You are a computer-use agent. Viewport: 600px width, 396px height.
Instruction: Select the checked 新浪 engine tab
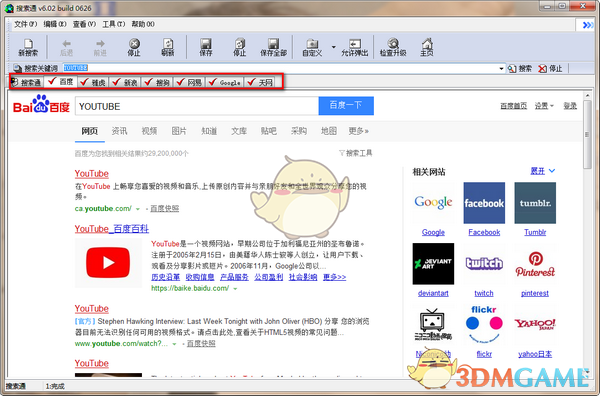125,82
